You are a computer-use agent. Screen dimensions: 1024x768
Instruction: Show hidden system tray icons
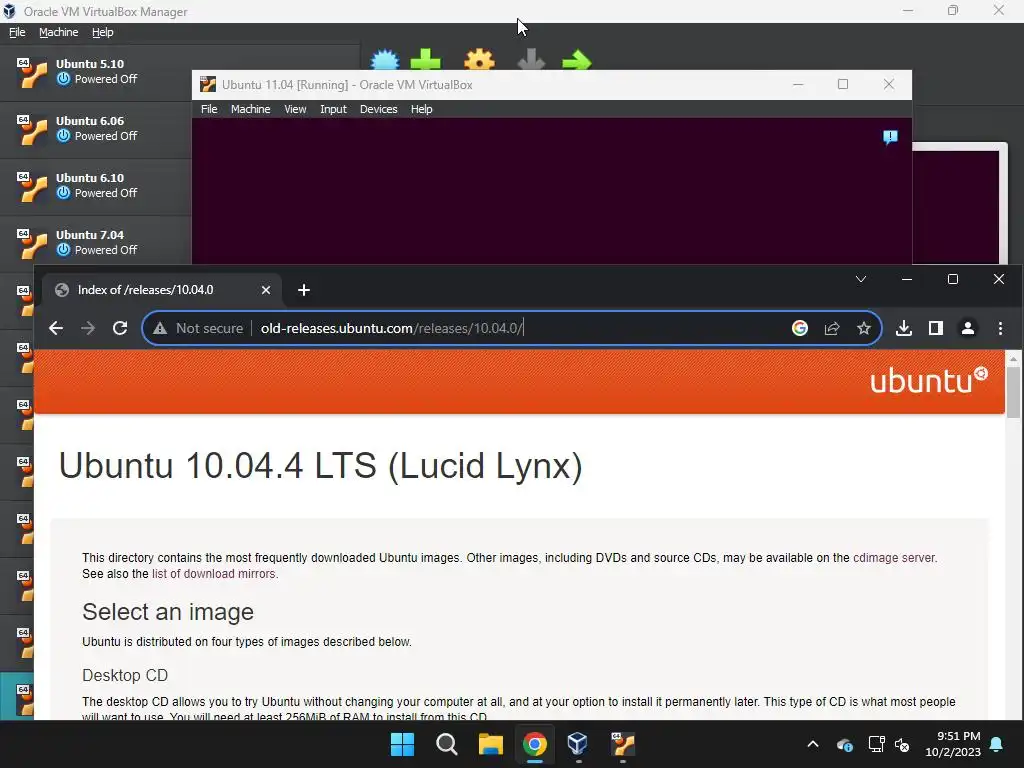[813, 744]
